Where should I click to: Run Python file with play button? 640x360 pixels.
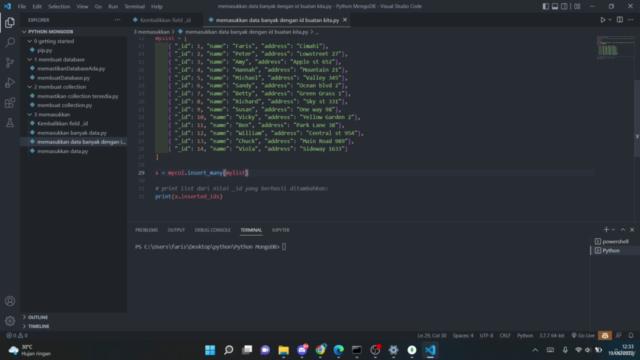pos(602,20)
